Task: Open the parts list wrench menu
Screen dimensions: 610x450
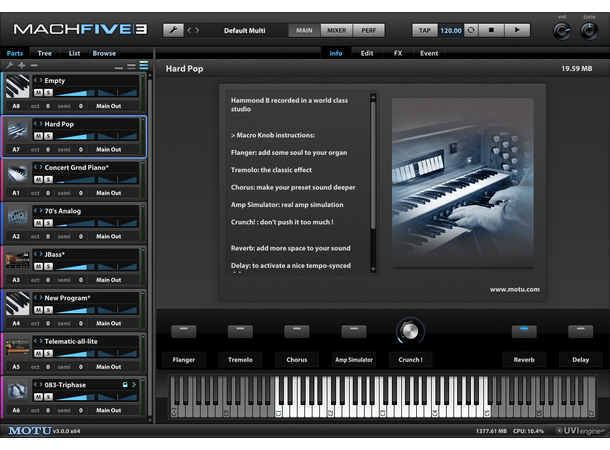Action: 10,65
